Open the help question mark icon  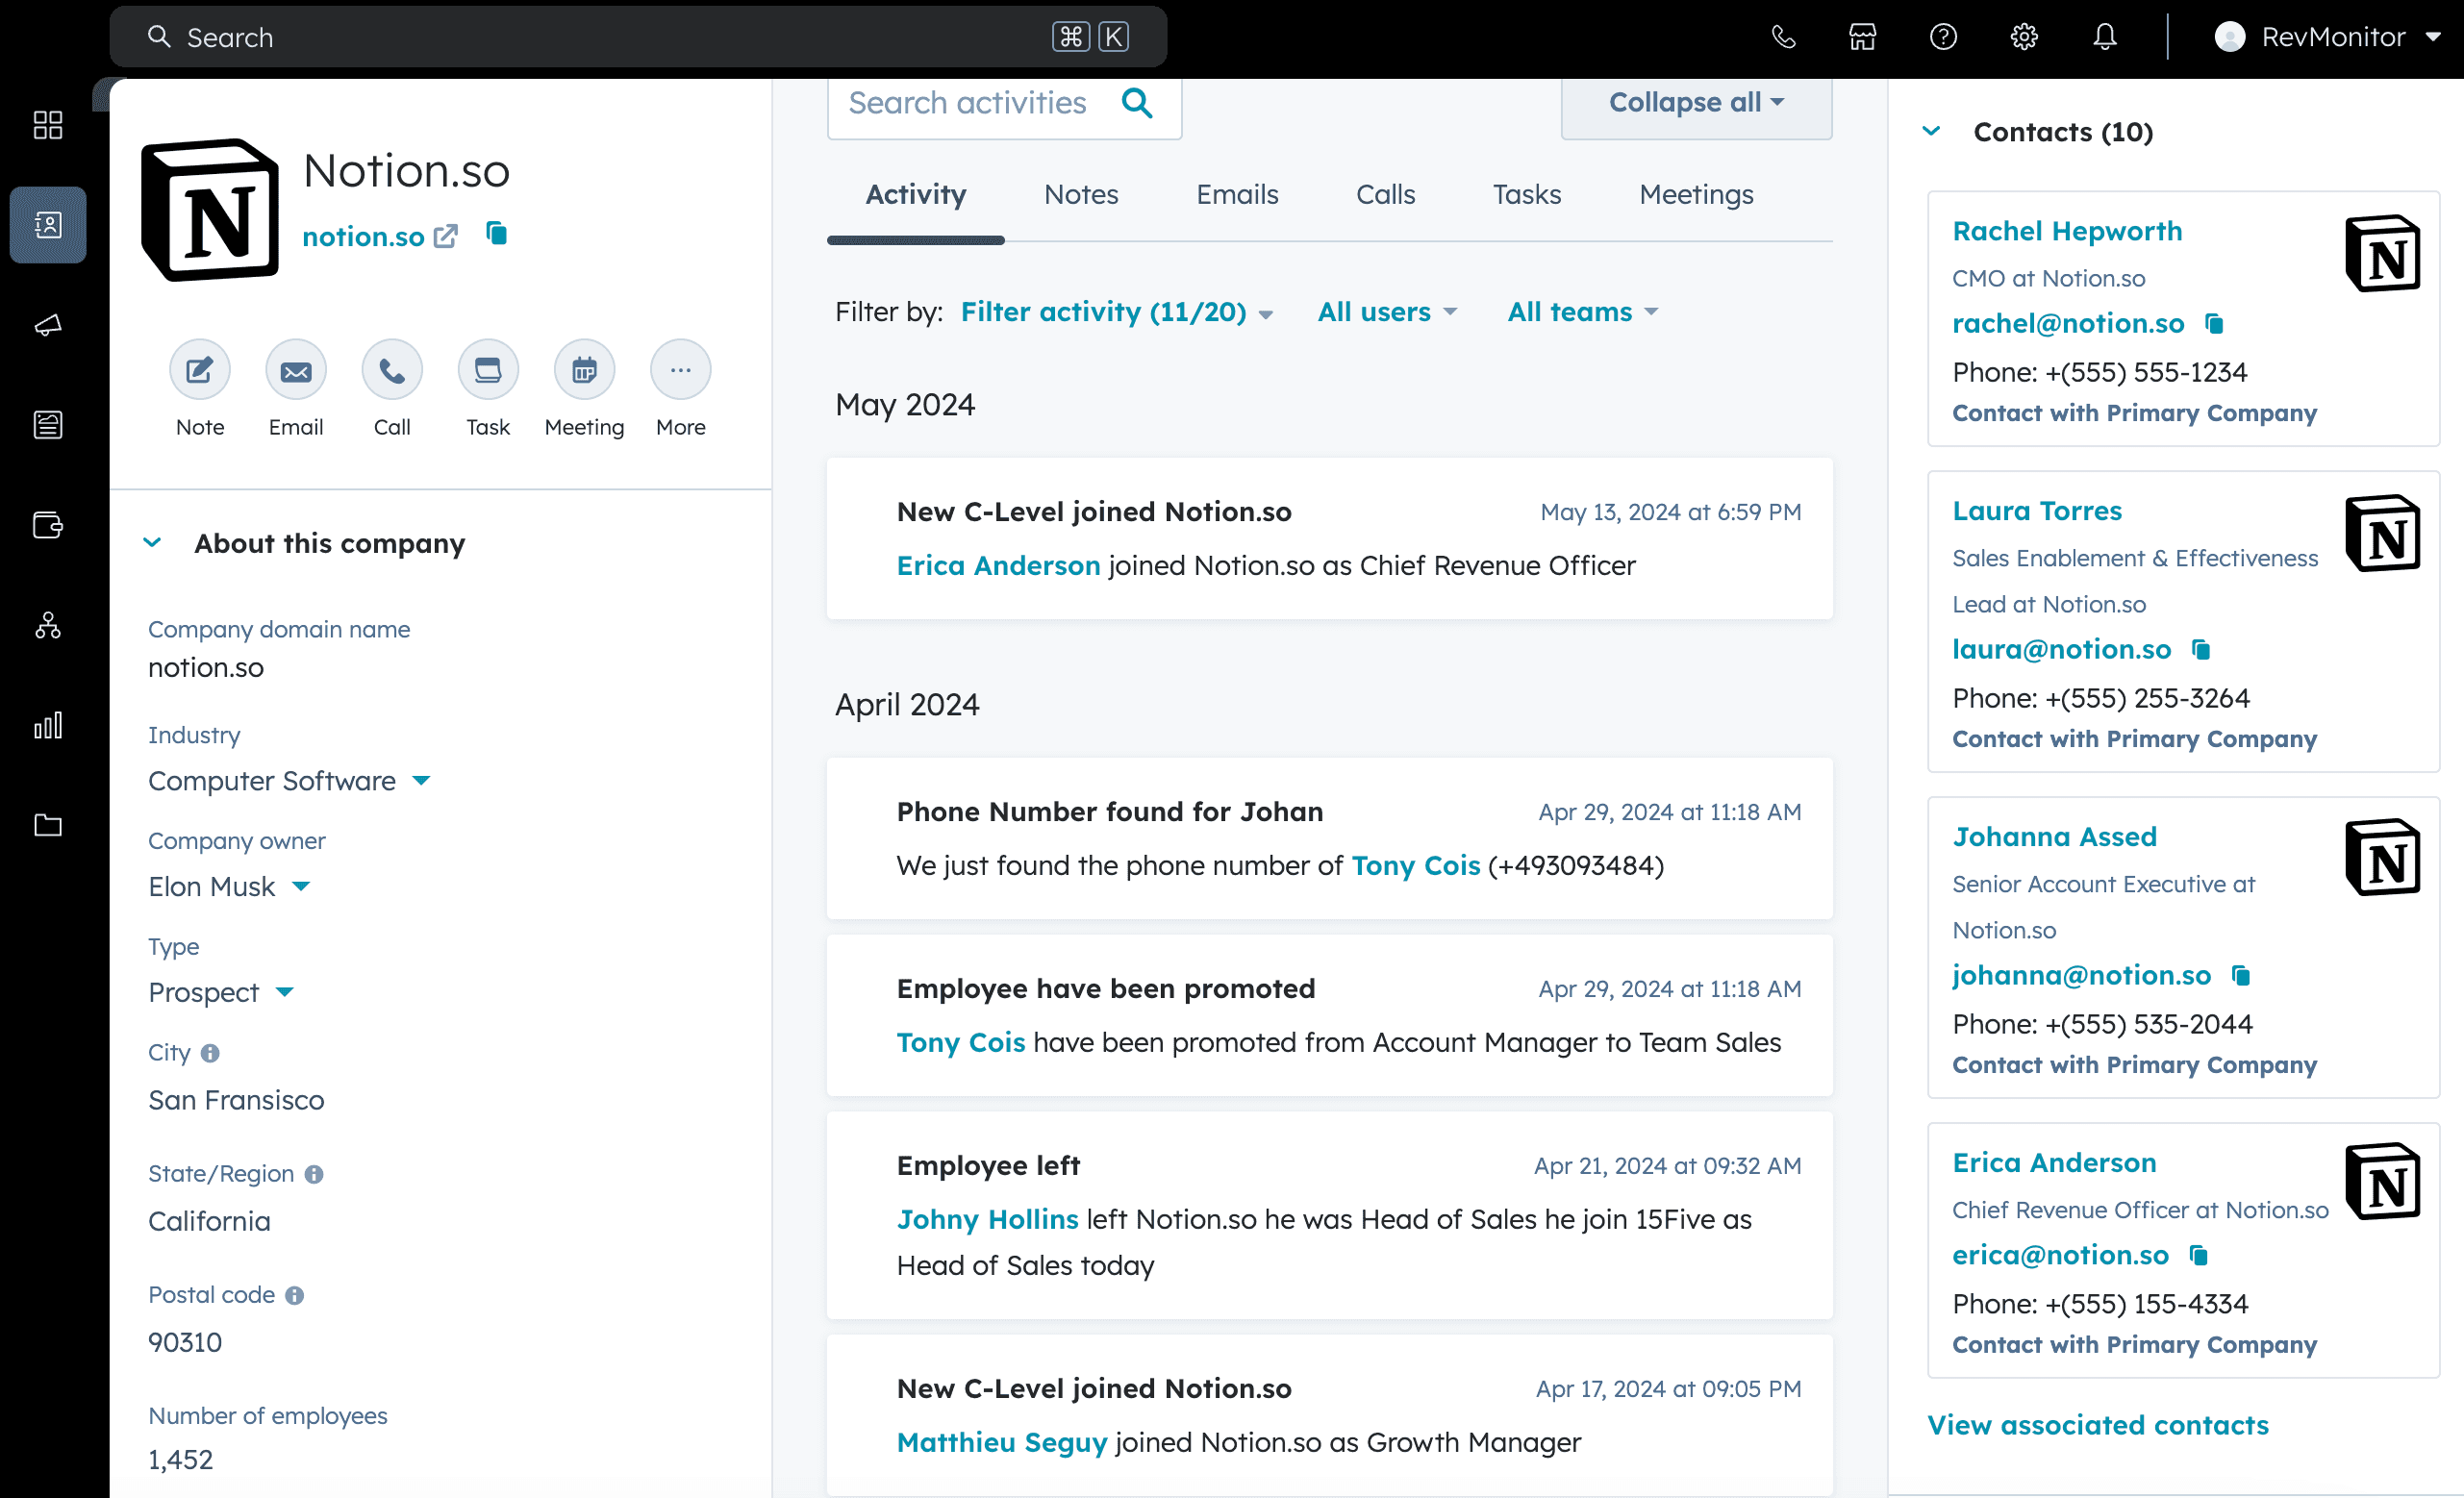click(x=1943, y=37)
